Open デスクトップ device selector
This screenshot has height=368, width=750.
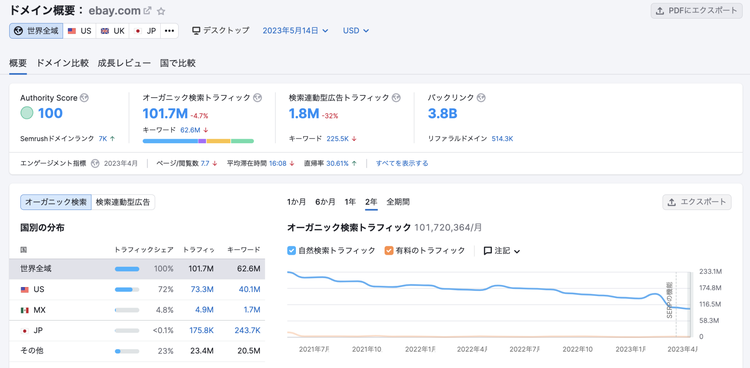(x=221, y=31)
